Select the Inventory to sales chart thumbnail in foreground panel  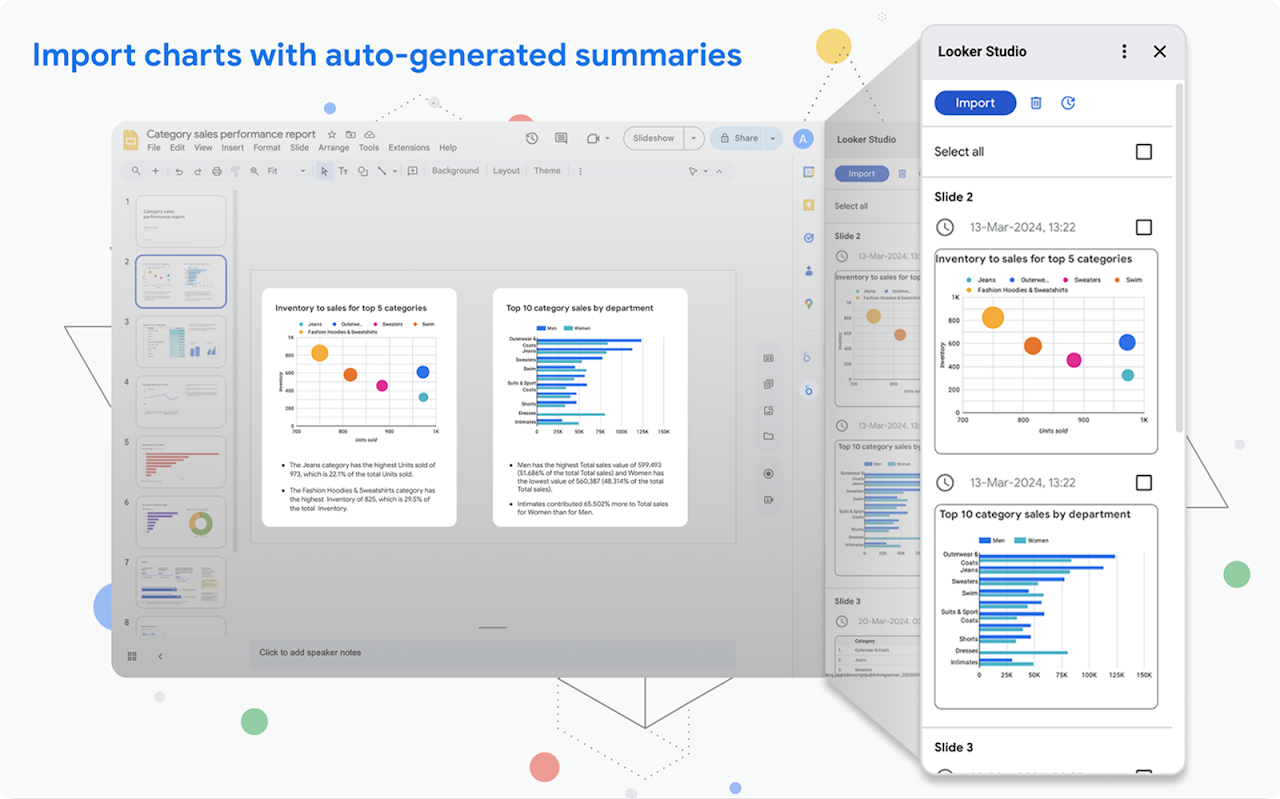coord(1046,352)
